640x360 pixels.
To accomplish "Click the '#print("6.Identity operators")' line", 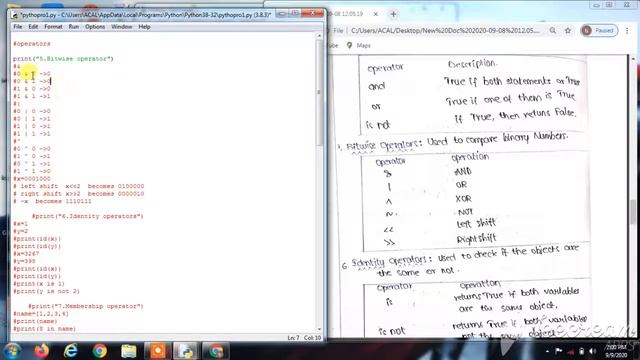I will coord(88,216).
